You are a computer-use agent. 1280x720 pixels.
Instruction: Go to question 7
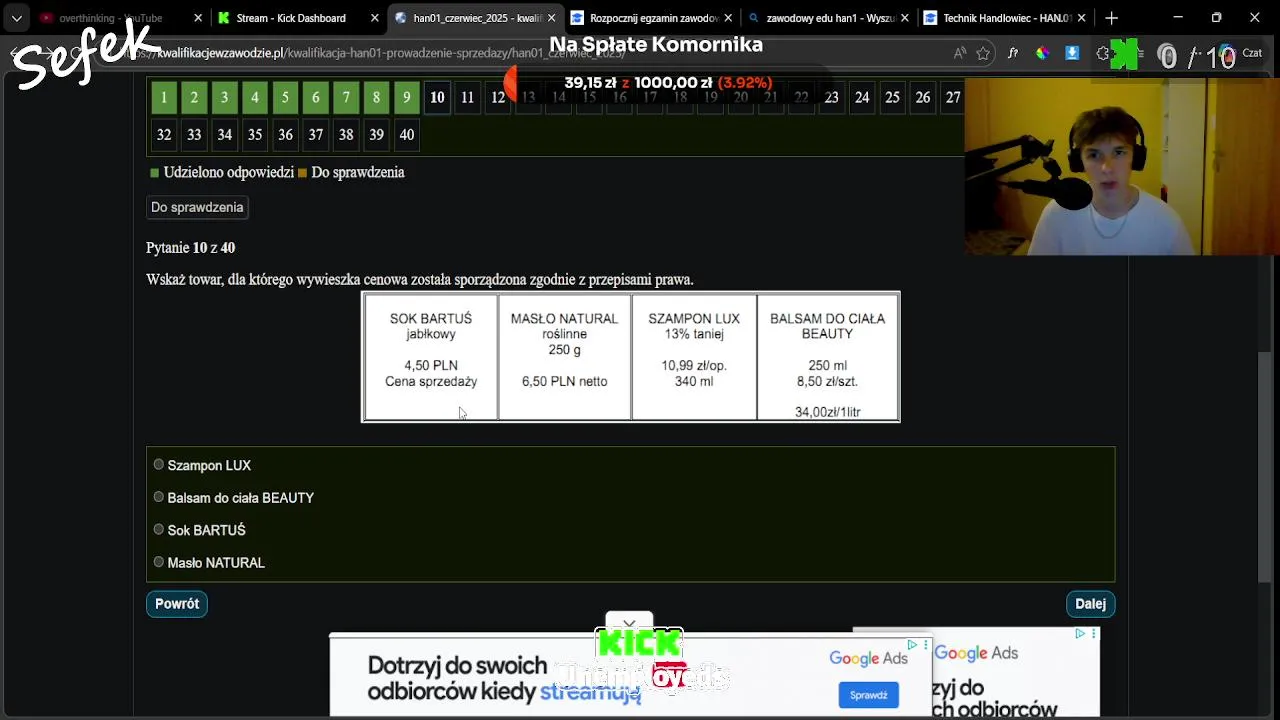coord(346,97)
